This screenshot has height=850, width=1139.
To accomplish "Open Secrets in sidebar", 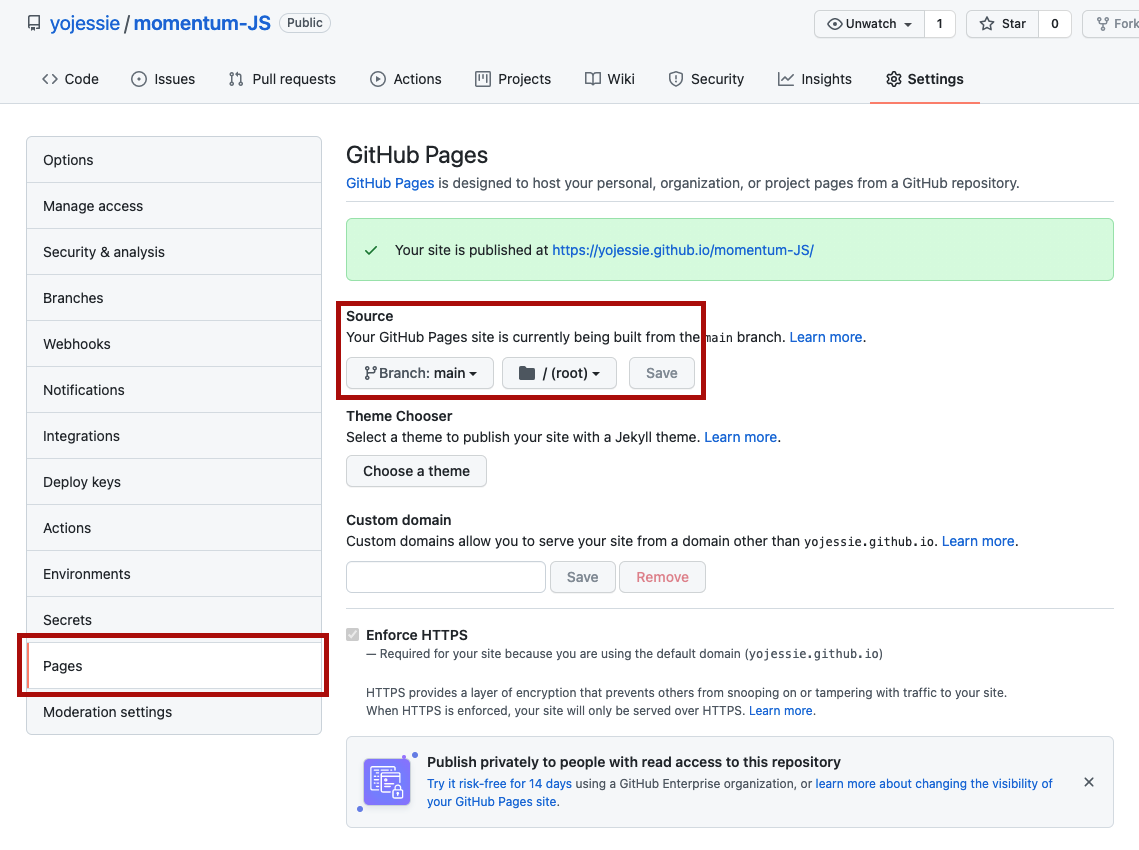I will tap(174, 620).
